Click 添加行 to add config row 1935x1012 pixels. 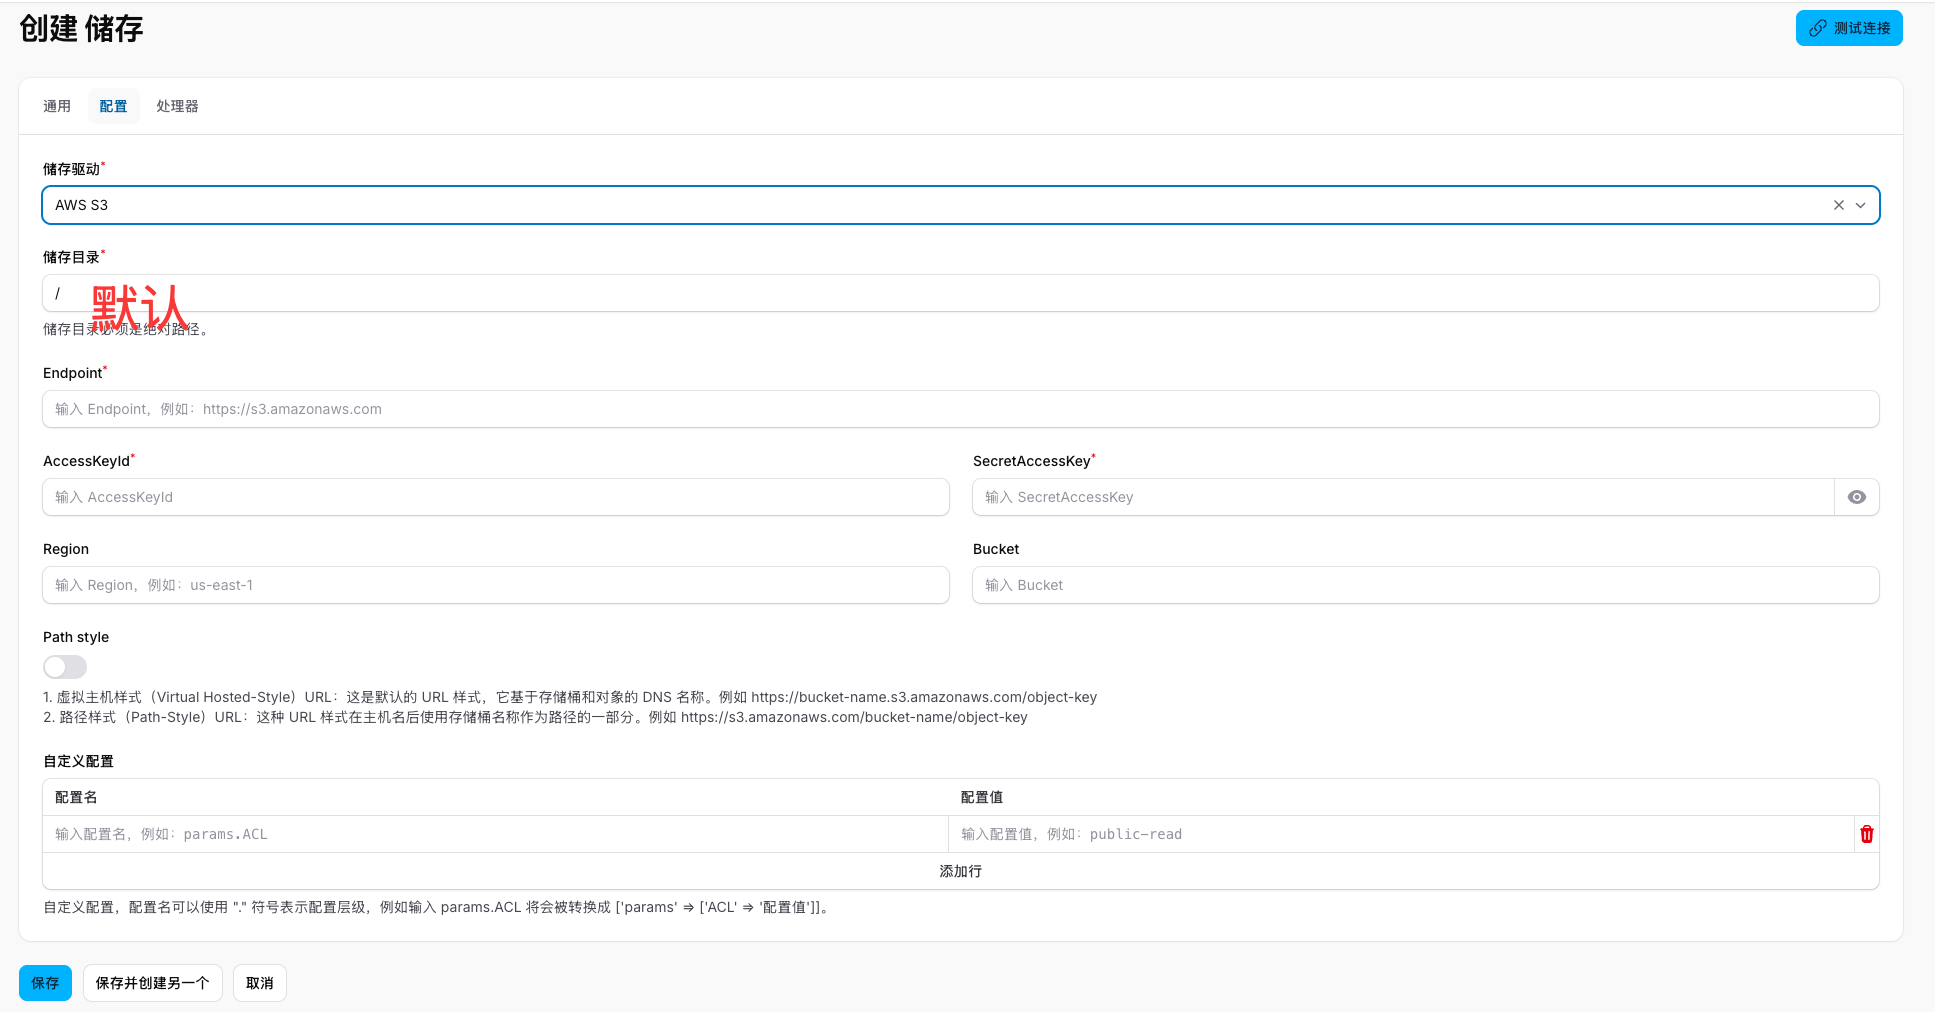pos(959,870)
